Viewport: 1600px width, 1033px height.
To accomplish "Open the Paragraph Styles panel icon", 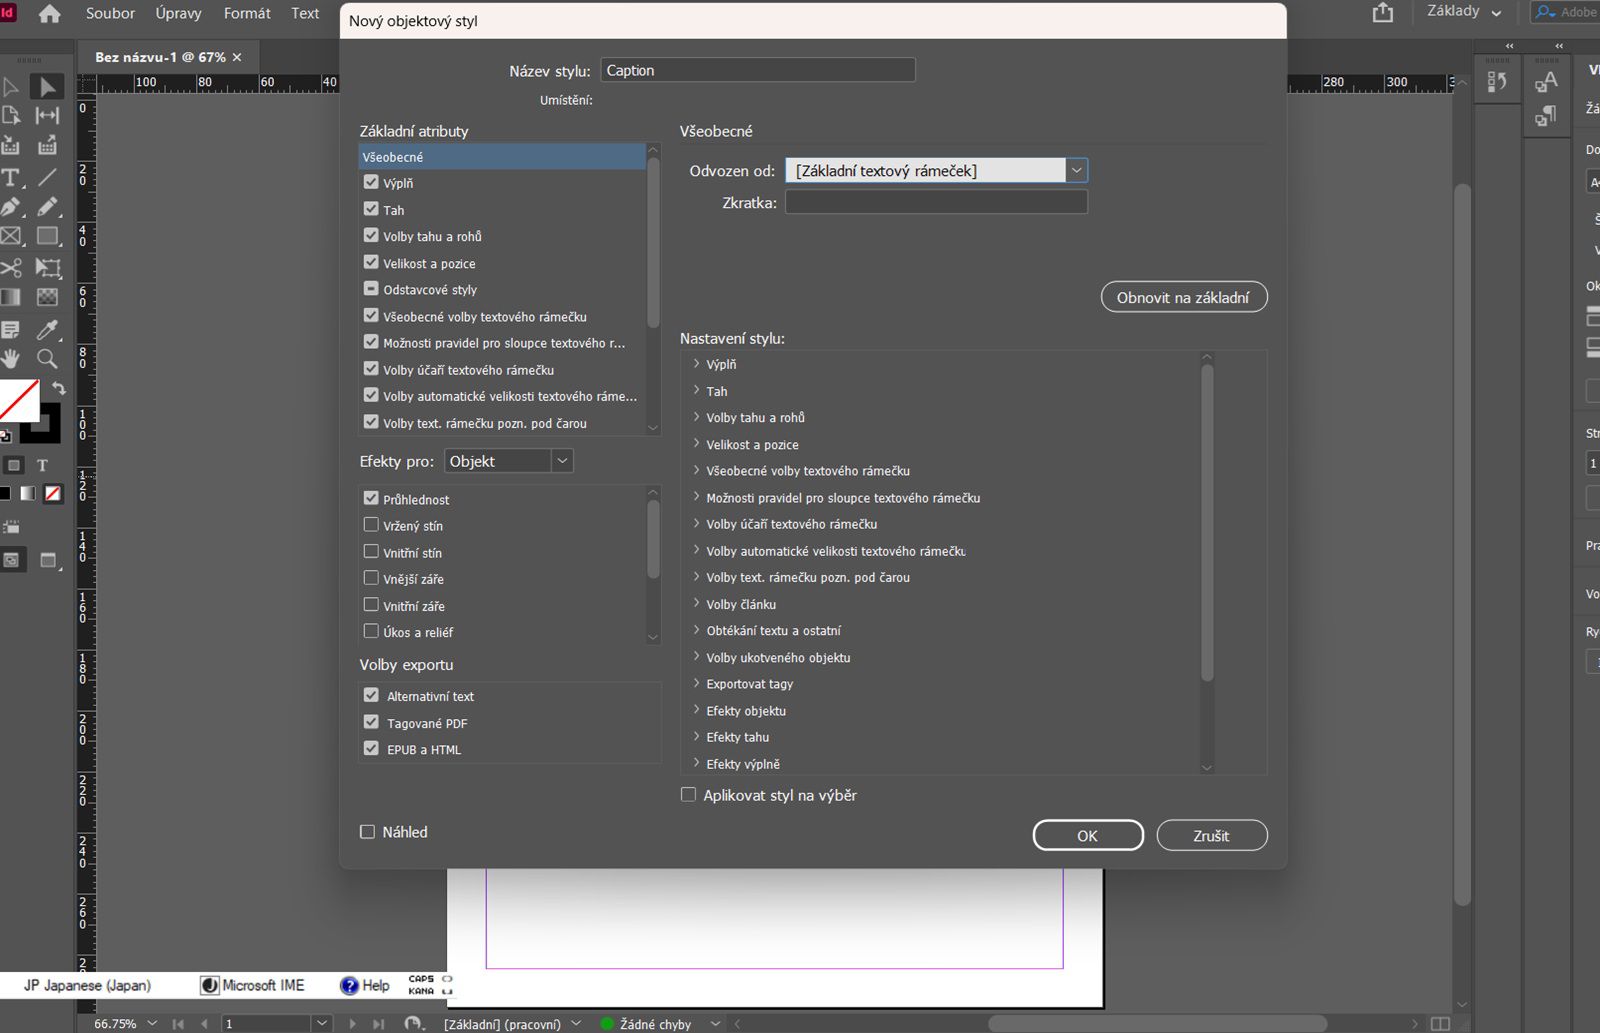I will click(1546, 116).
